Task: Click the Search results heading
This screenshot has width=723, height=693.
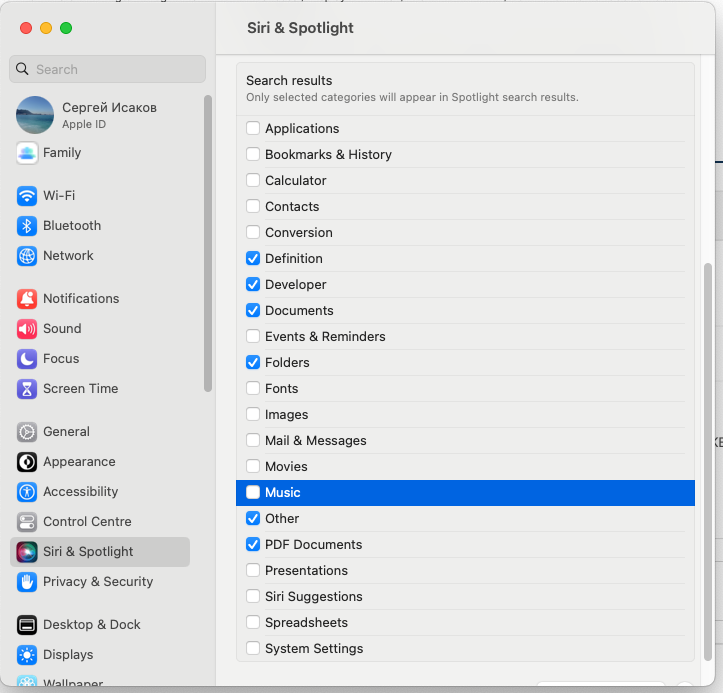Action: pos(289,81)
